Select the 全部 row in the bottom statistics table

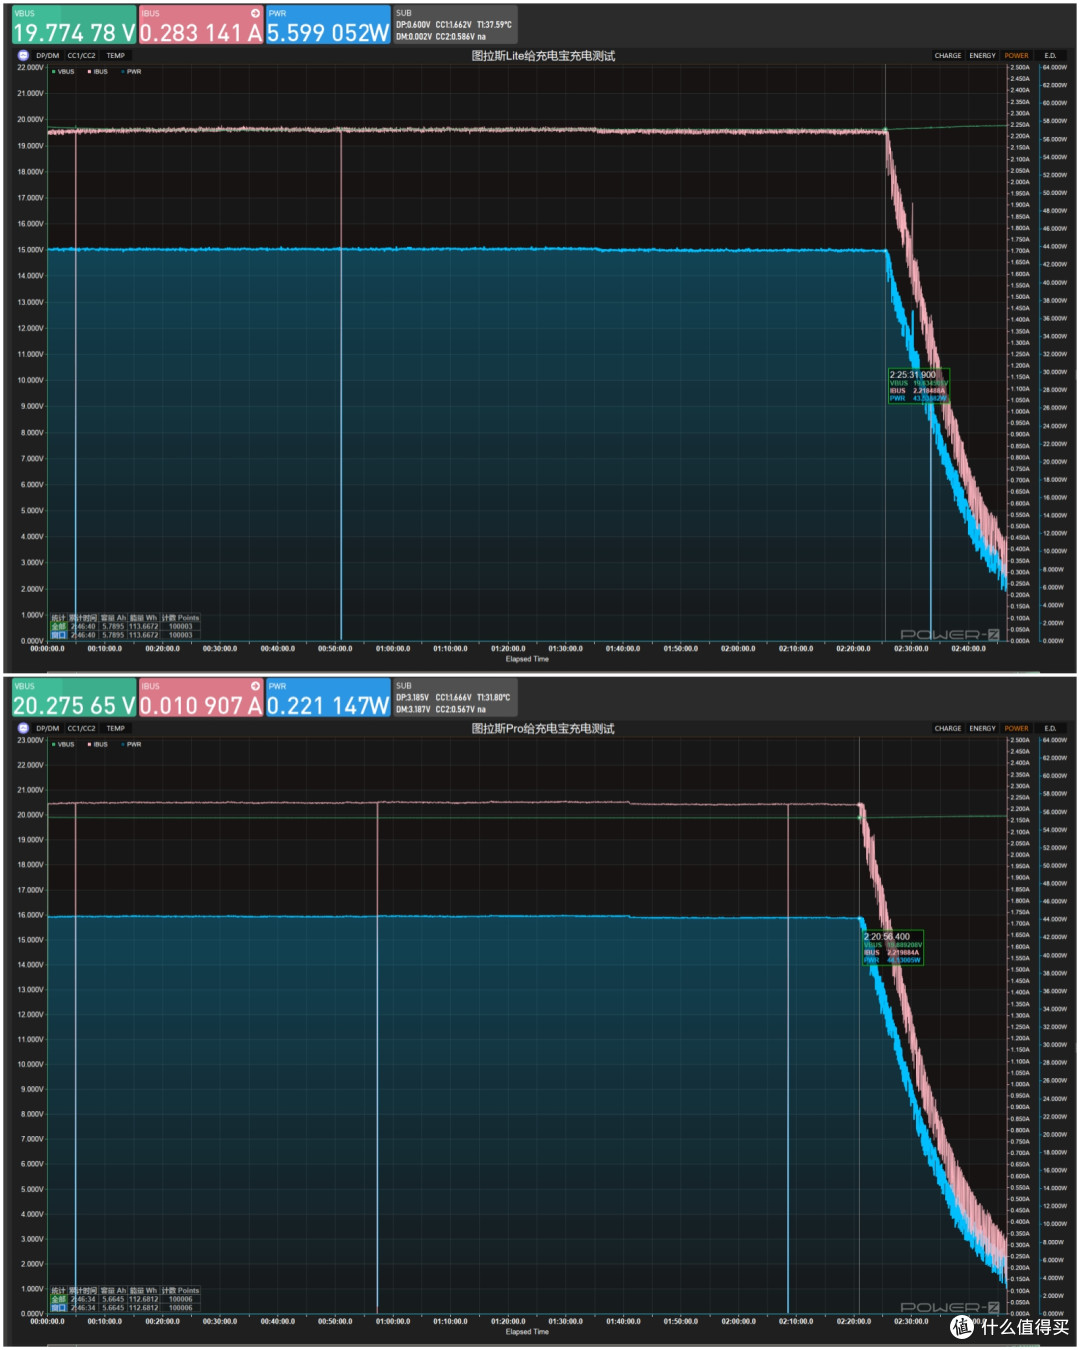125,1300
